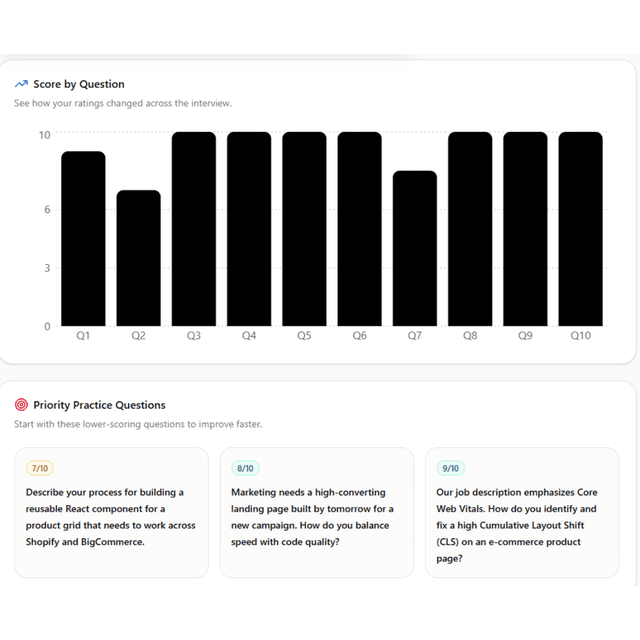Select the Q8 bar in chart
640x640 pixels.
click(x=470, y=229)
